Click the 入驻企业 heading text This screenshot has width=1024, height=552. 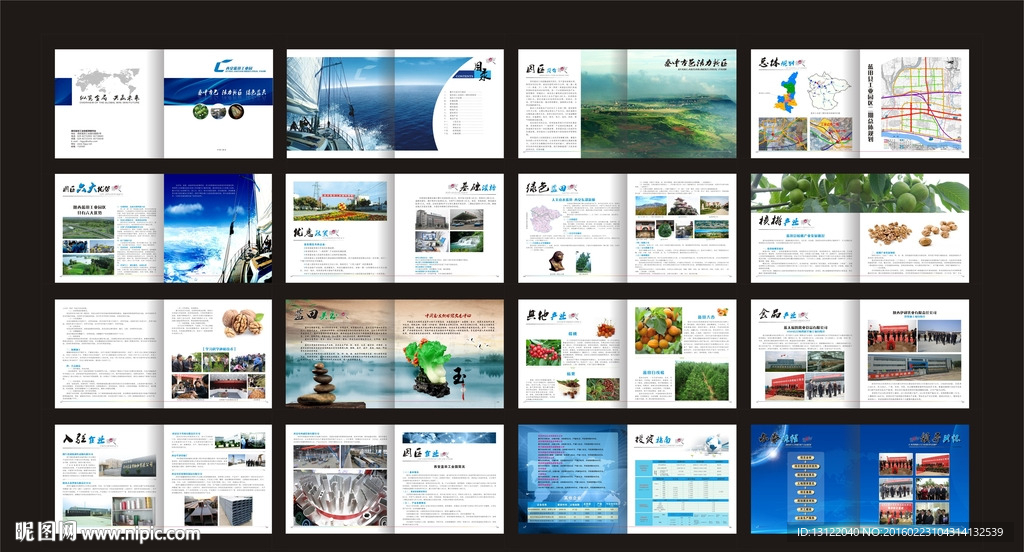point(84,440)
